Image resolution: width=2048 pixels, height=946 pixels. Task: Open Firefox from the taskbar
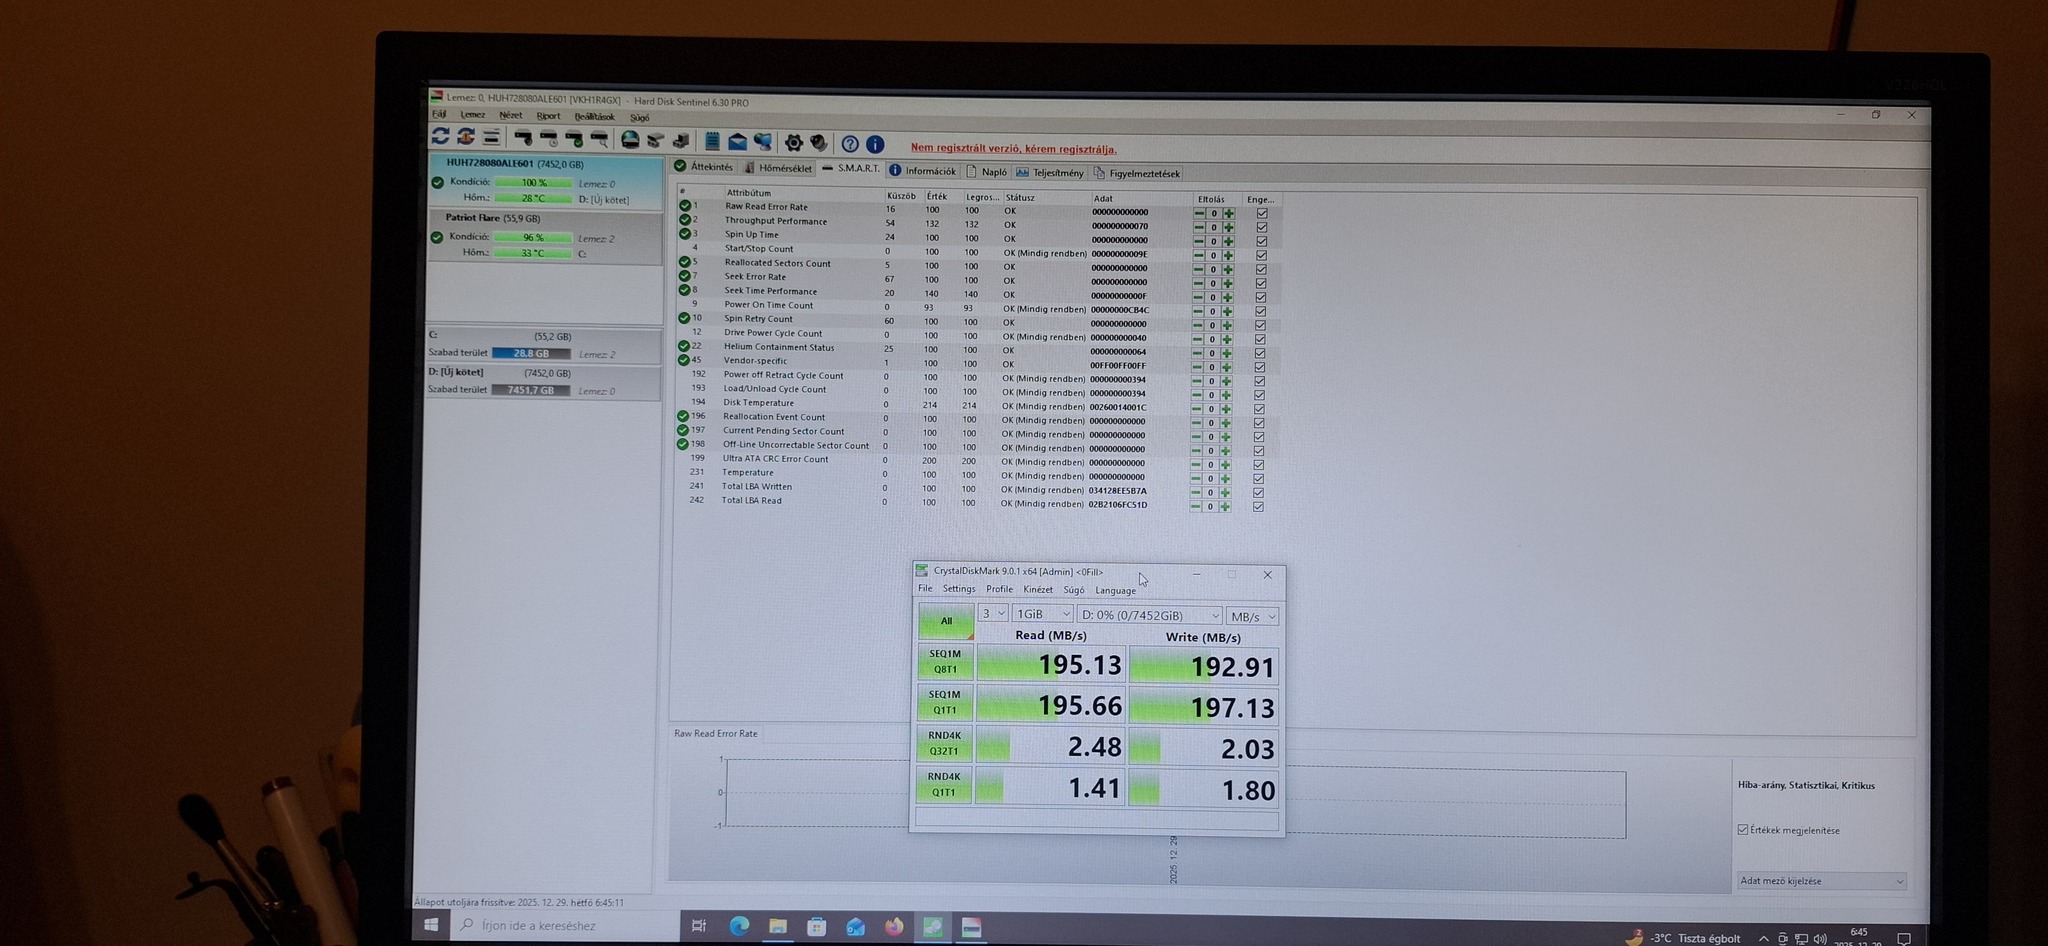pos(894,927)
